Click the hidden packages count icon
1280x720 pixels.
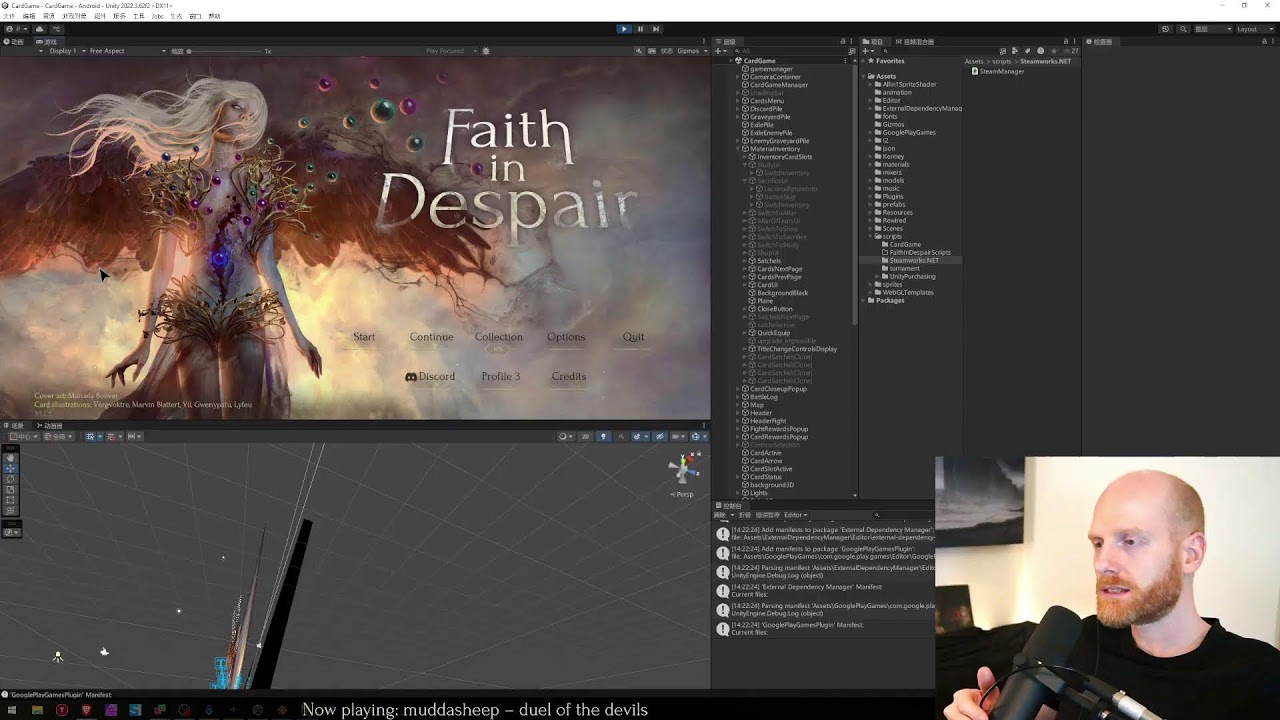coord(1072,51)
